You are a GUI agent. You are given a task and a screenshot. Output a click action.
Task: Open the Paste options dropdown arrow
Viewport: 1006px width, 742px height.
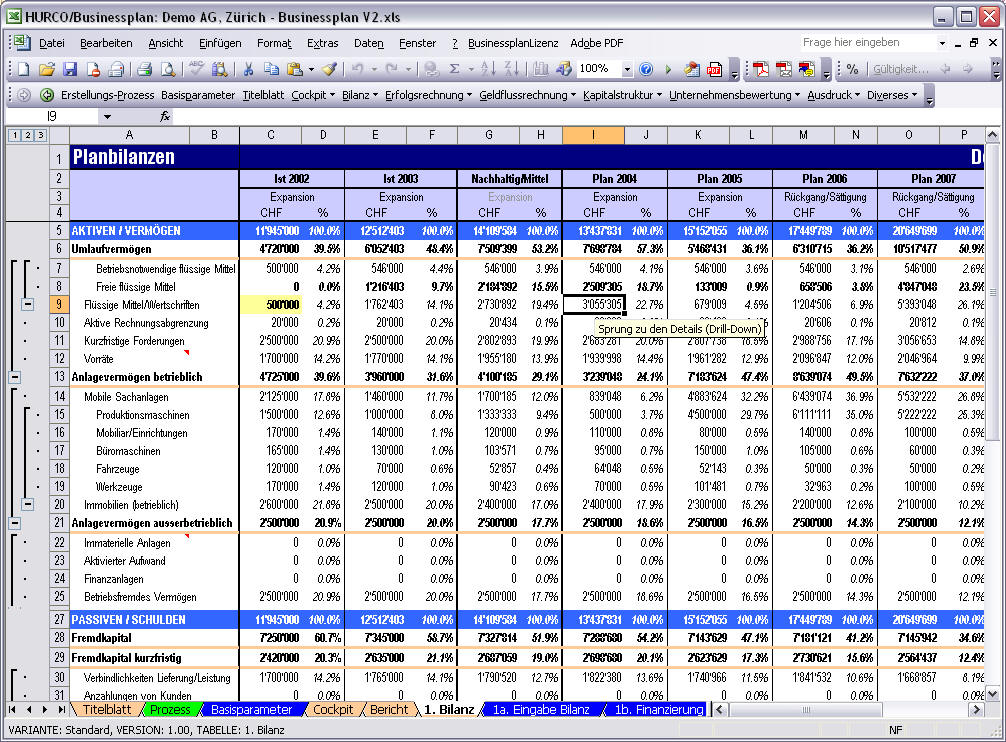pos(311,69)
